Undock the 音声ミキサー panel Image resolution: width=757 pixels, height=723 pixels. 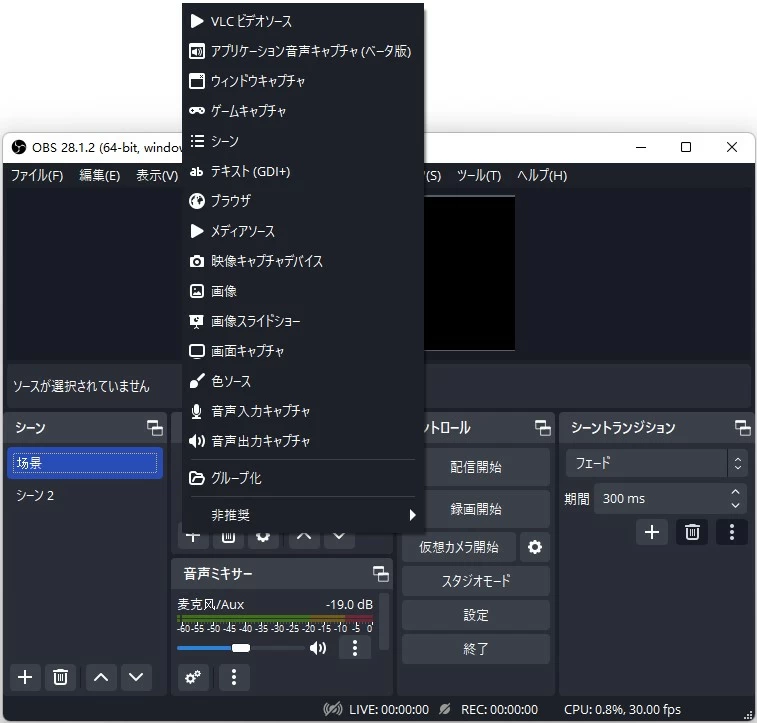coord(380,573)
